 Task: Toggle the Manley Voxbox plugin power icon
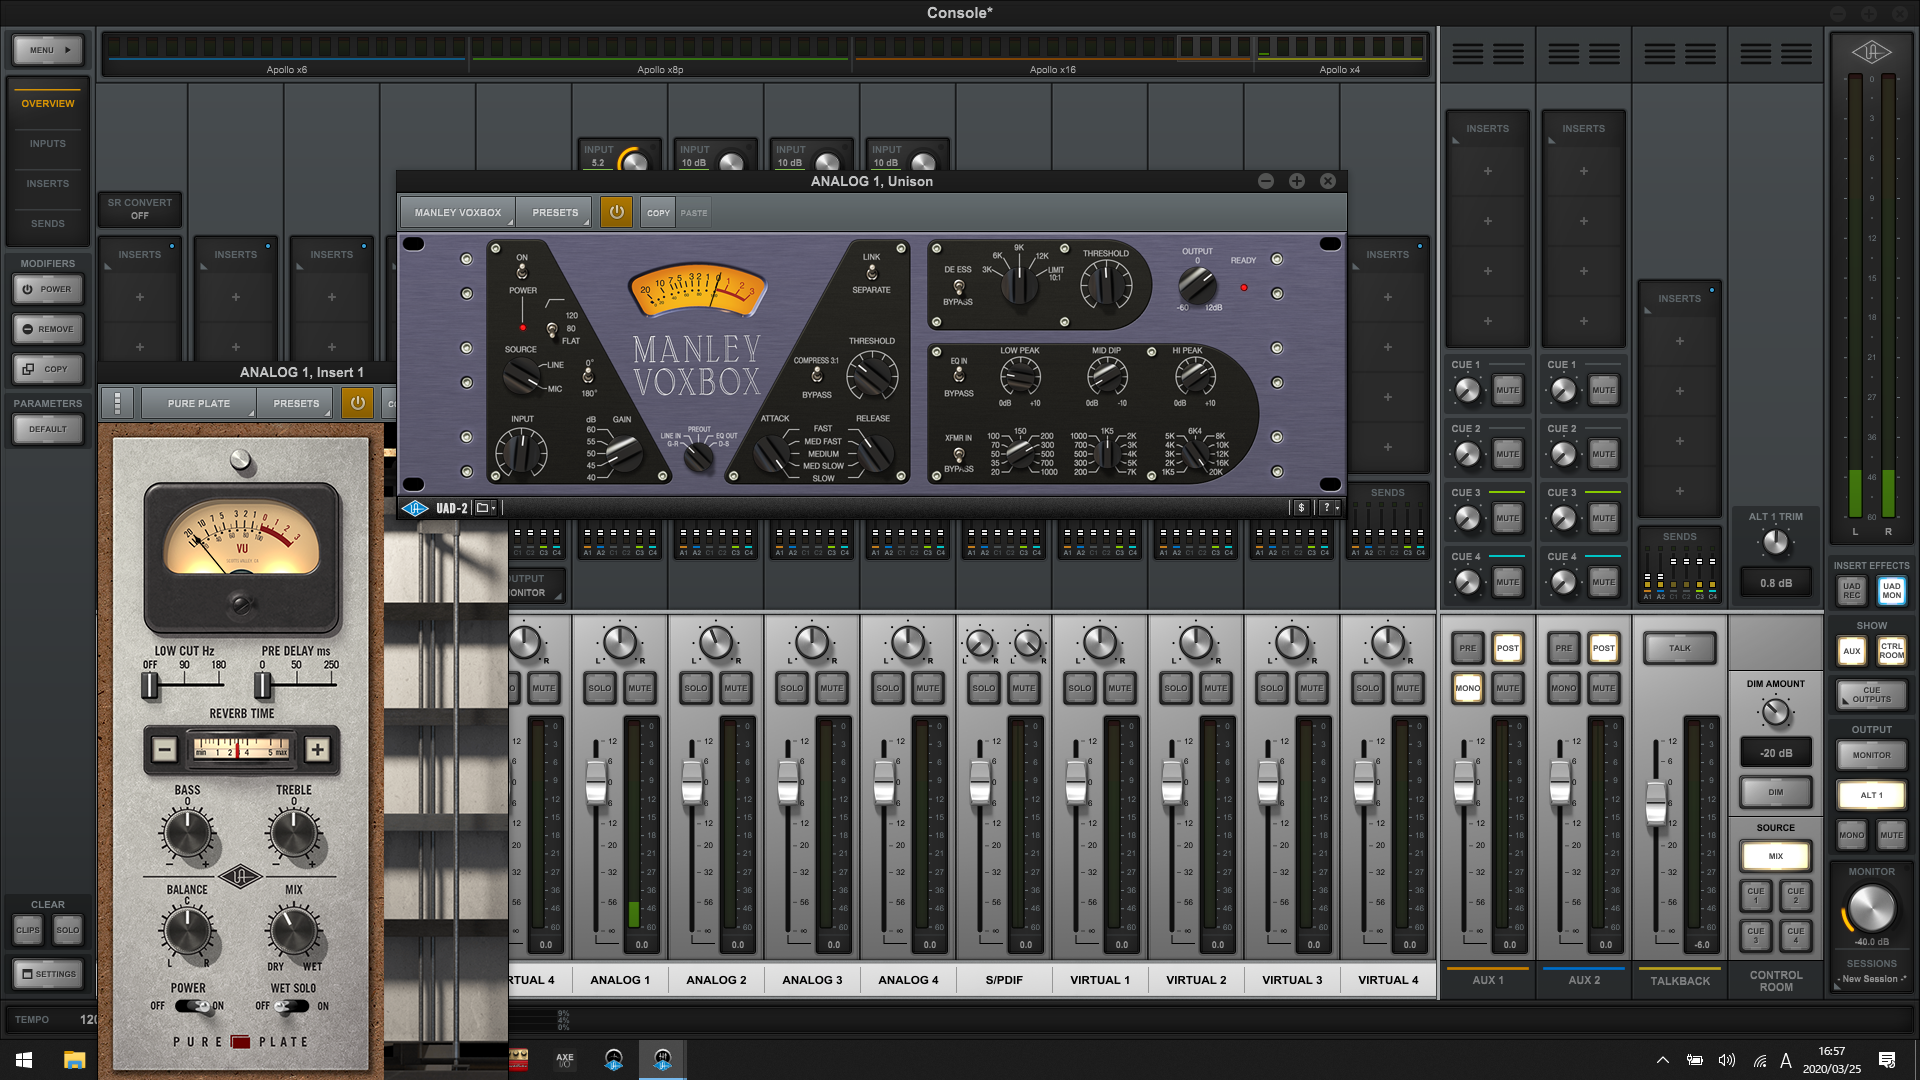616,212
